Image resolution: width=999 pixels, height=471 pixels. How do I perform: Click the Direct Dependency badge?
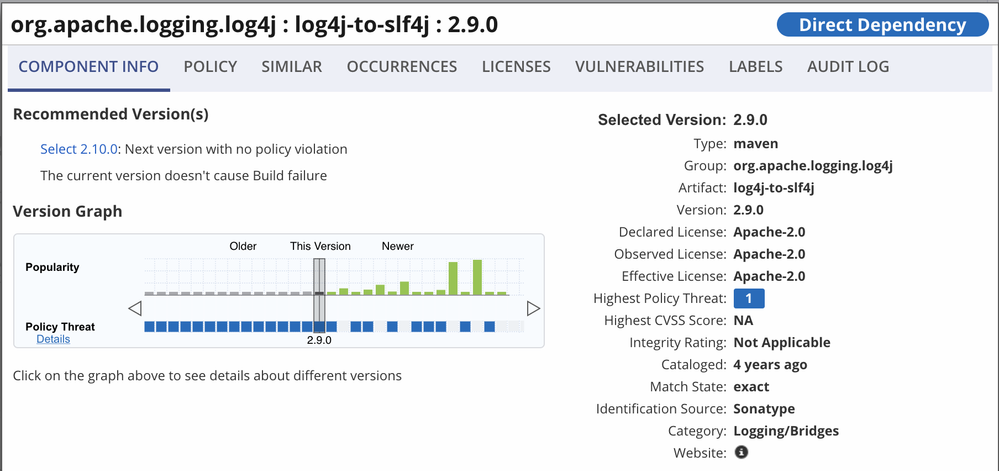(x=882, y=25)
